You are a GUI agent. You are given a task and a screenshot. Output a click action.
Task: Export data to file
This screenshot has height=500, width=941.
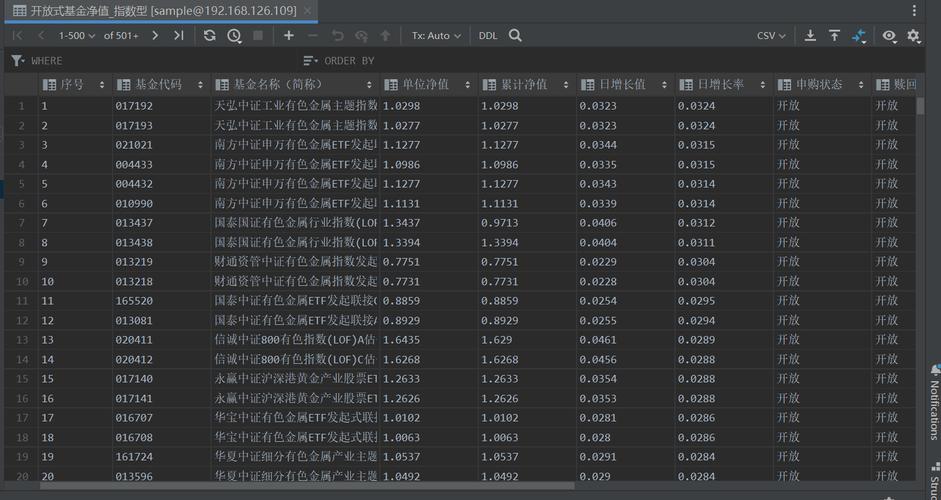810,35
